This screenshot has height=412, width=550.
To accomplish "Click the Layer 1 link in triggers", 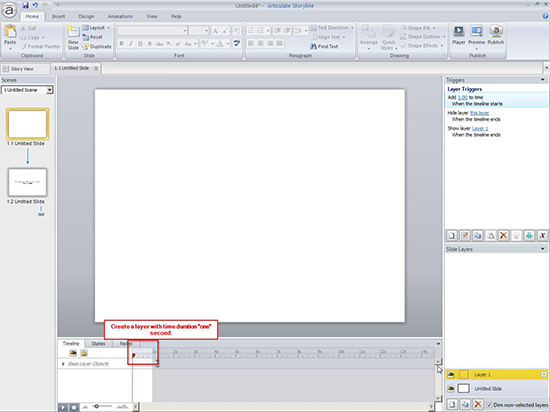I will tap(480, 128).
